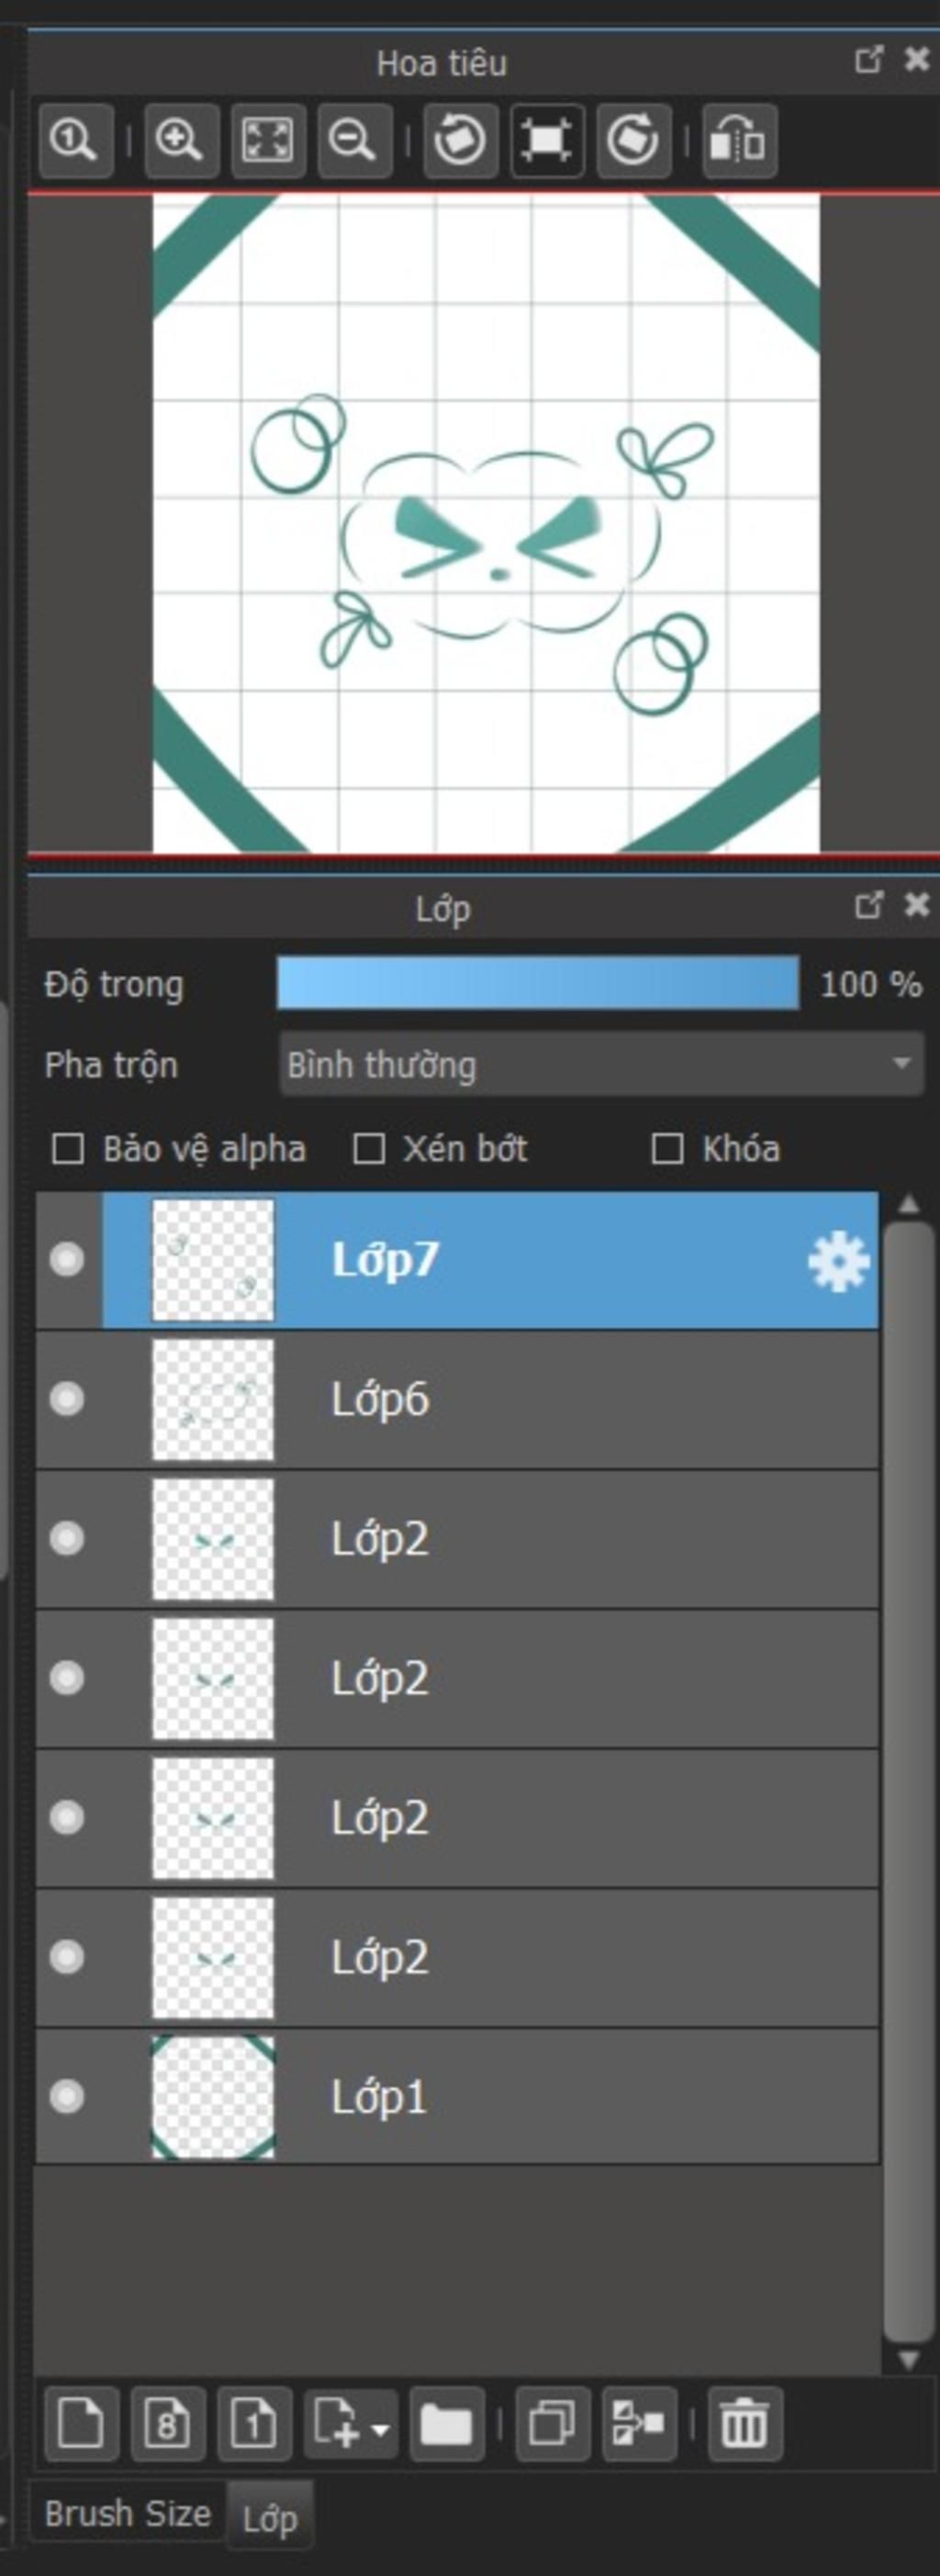
Task: Select the Lớp1 layer thumbnail
Action: [x=213, y=2096]
